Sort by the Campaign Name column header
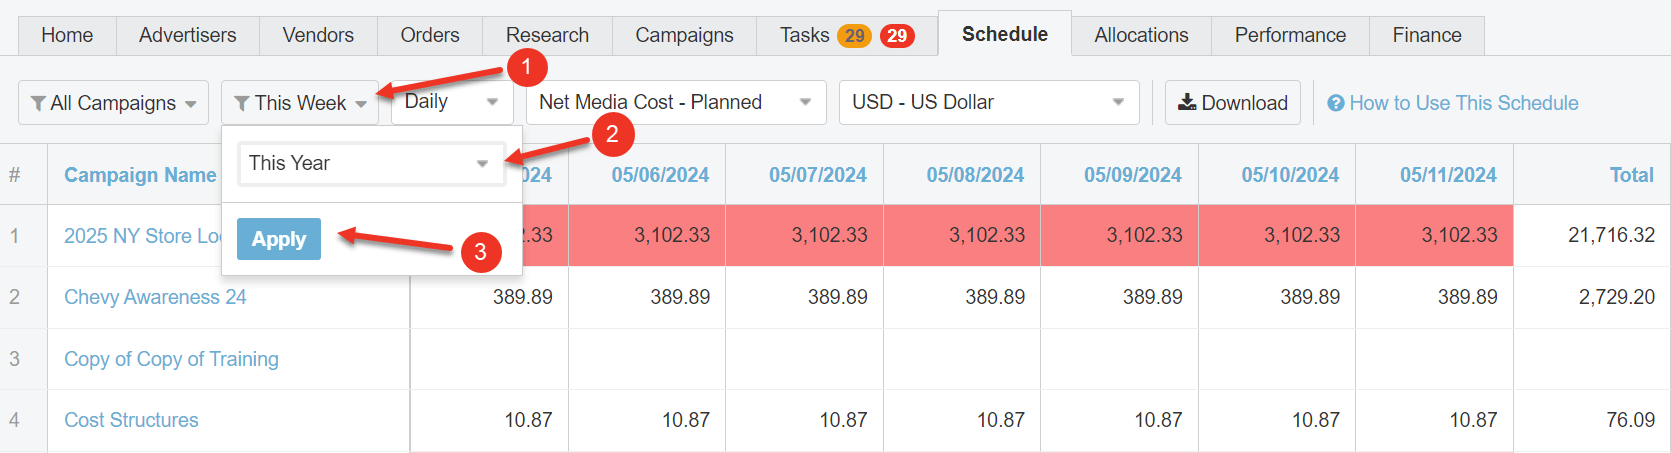Screen dimensions: 1671x453 pyautogui.click(x=140, y=175)
